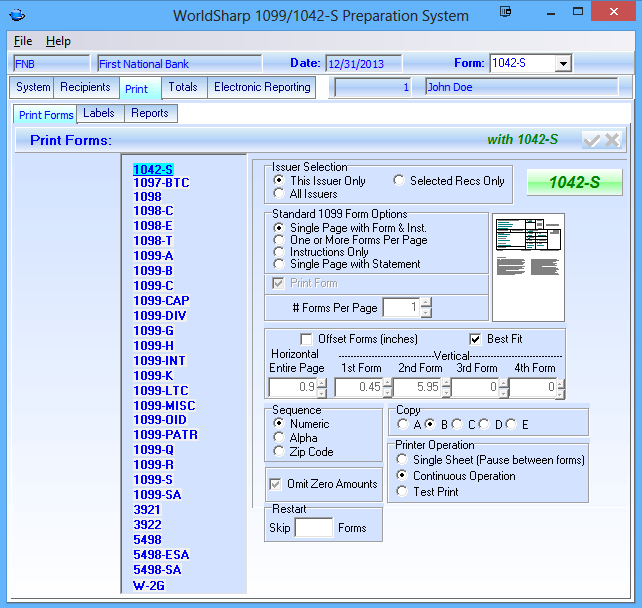642x608 pixels.
Task: Open the Form type dropdown
Action: point(563,64)
